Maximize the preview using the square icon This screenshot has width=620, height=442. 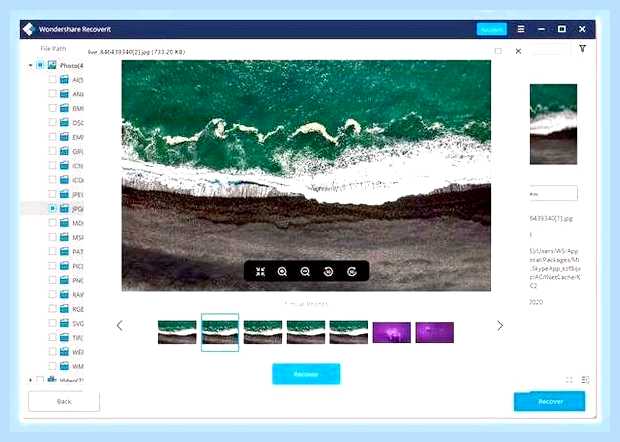pyautogui.click(x=498, y=51)
